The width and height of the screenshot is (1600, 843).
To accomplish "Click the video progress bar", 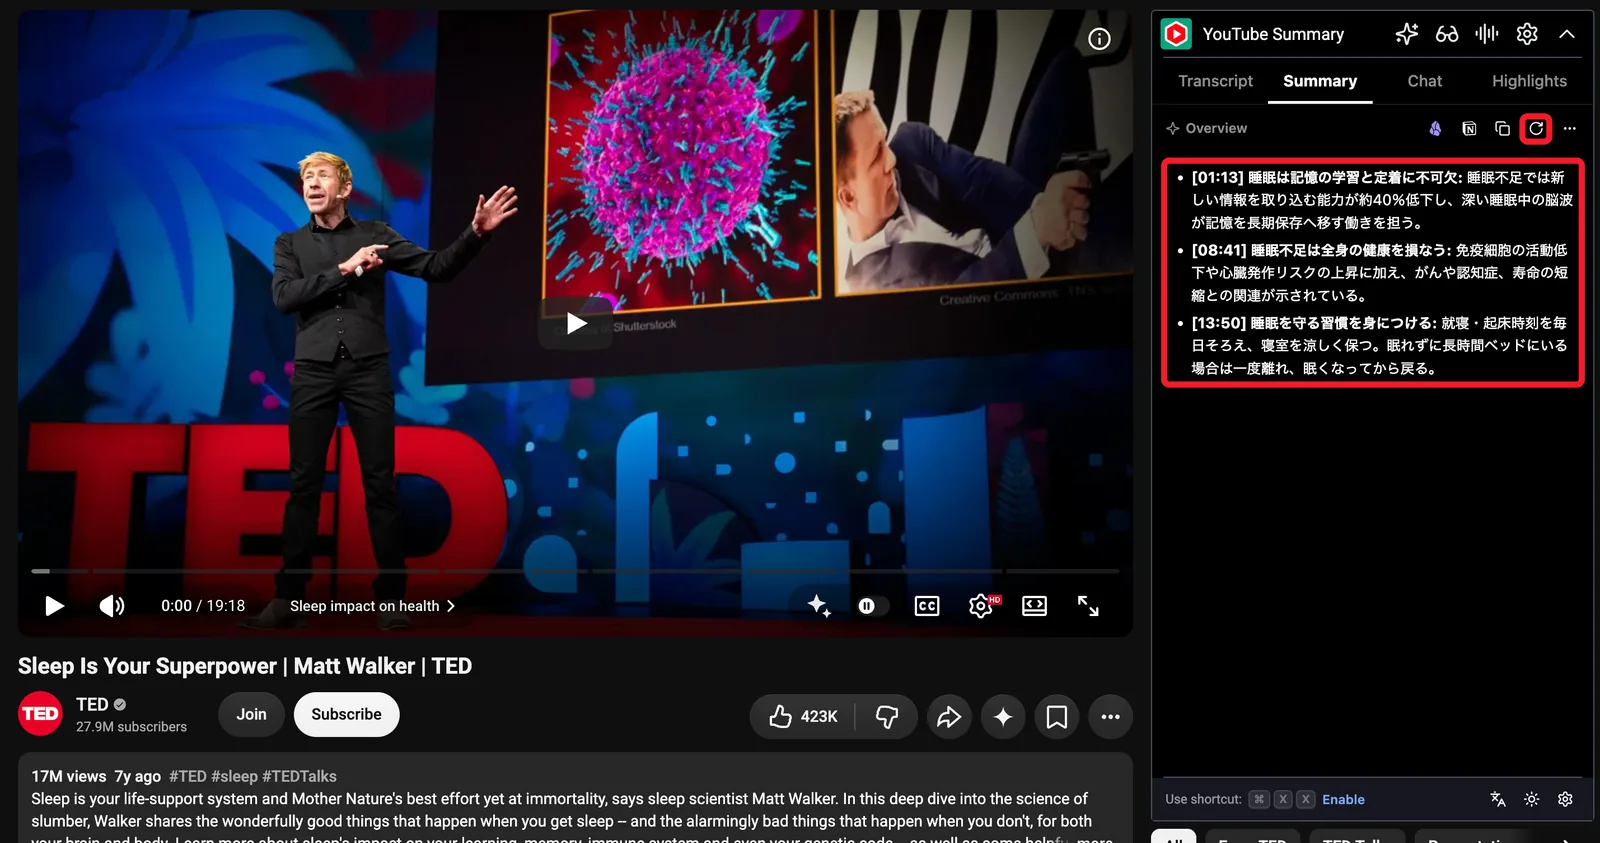I will pyautogui.click(x=575, y=571).
